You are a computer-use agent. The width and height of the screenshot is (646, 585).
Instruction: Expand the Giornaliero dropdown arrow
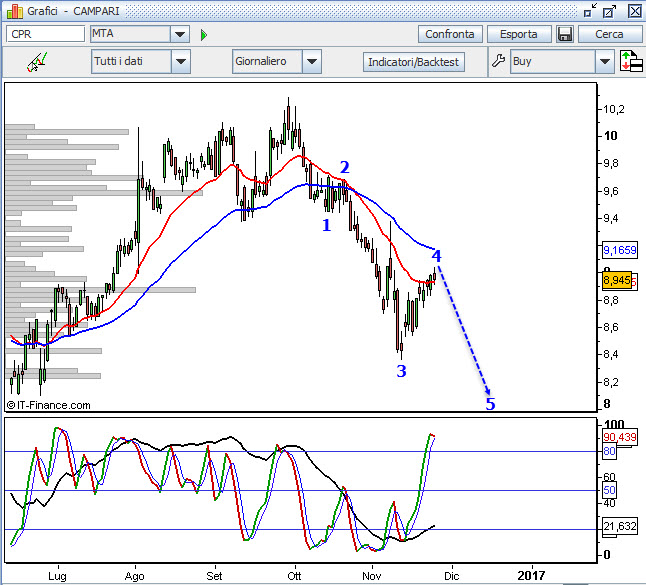click(312, 61)
